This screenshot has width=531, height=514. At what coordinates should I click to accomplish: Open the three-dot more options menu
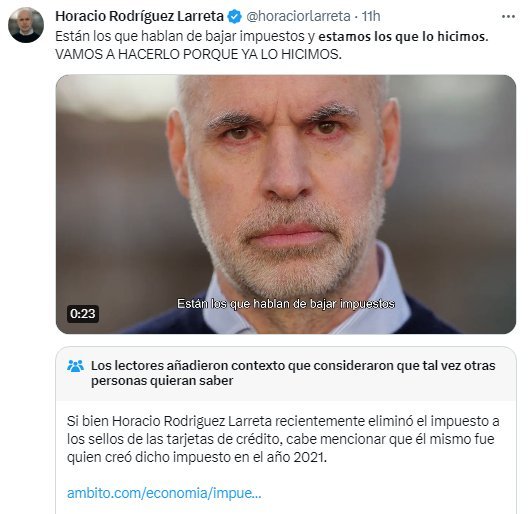[x=508, y=17]
